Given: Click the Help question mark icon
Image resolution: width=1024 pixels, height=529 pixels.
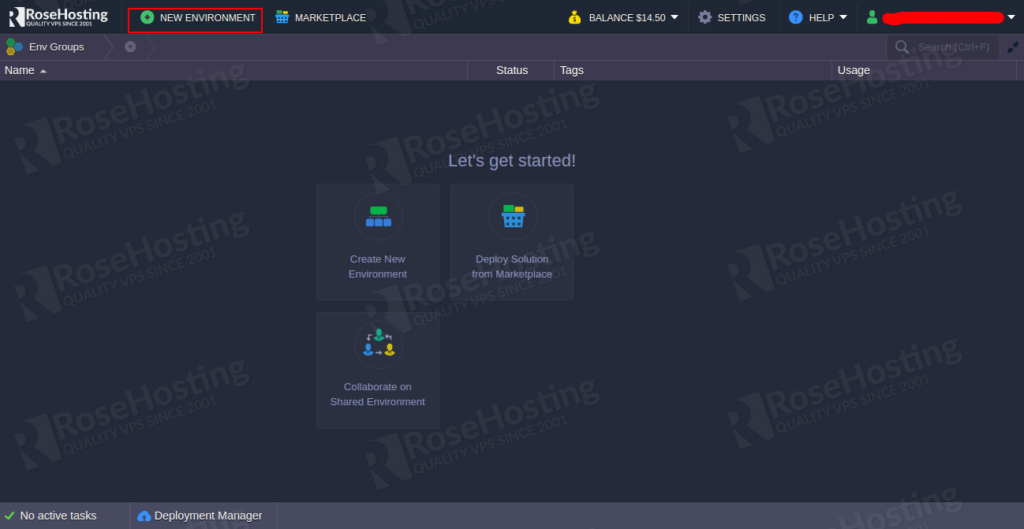Looking at the screenshot, I should click(795, 18).
